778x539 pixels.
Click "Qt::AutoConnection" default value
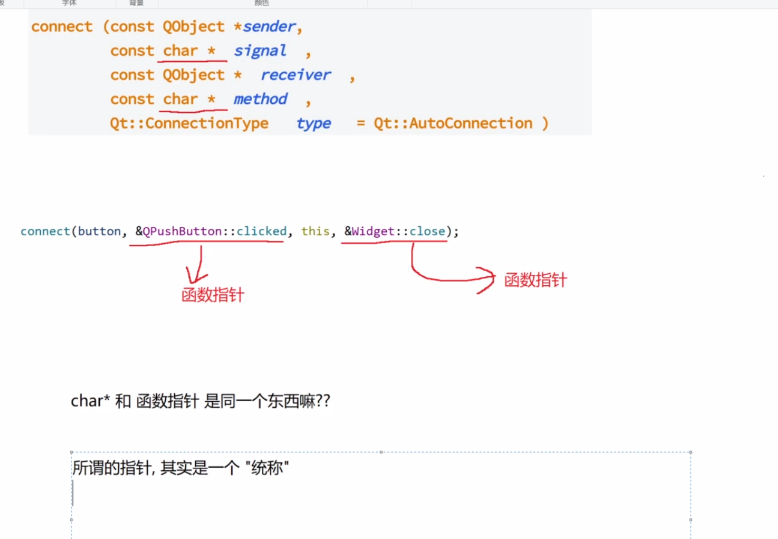[453, 123]
